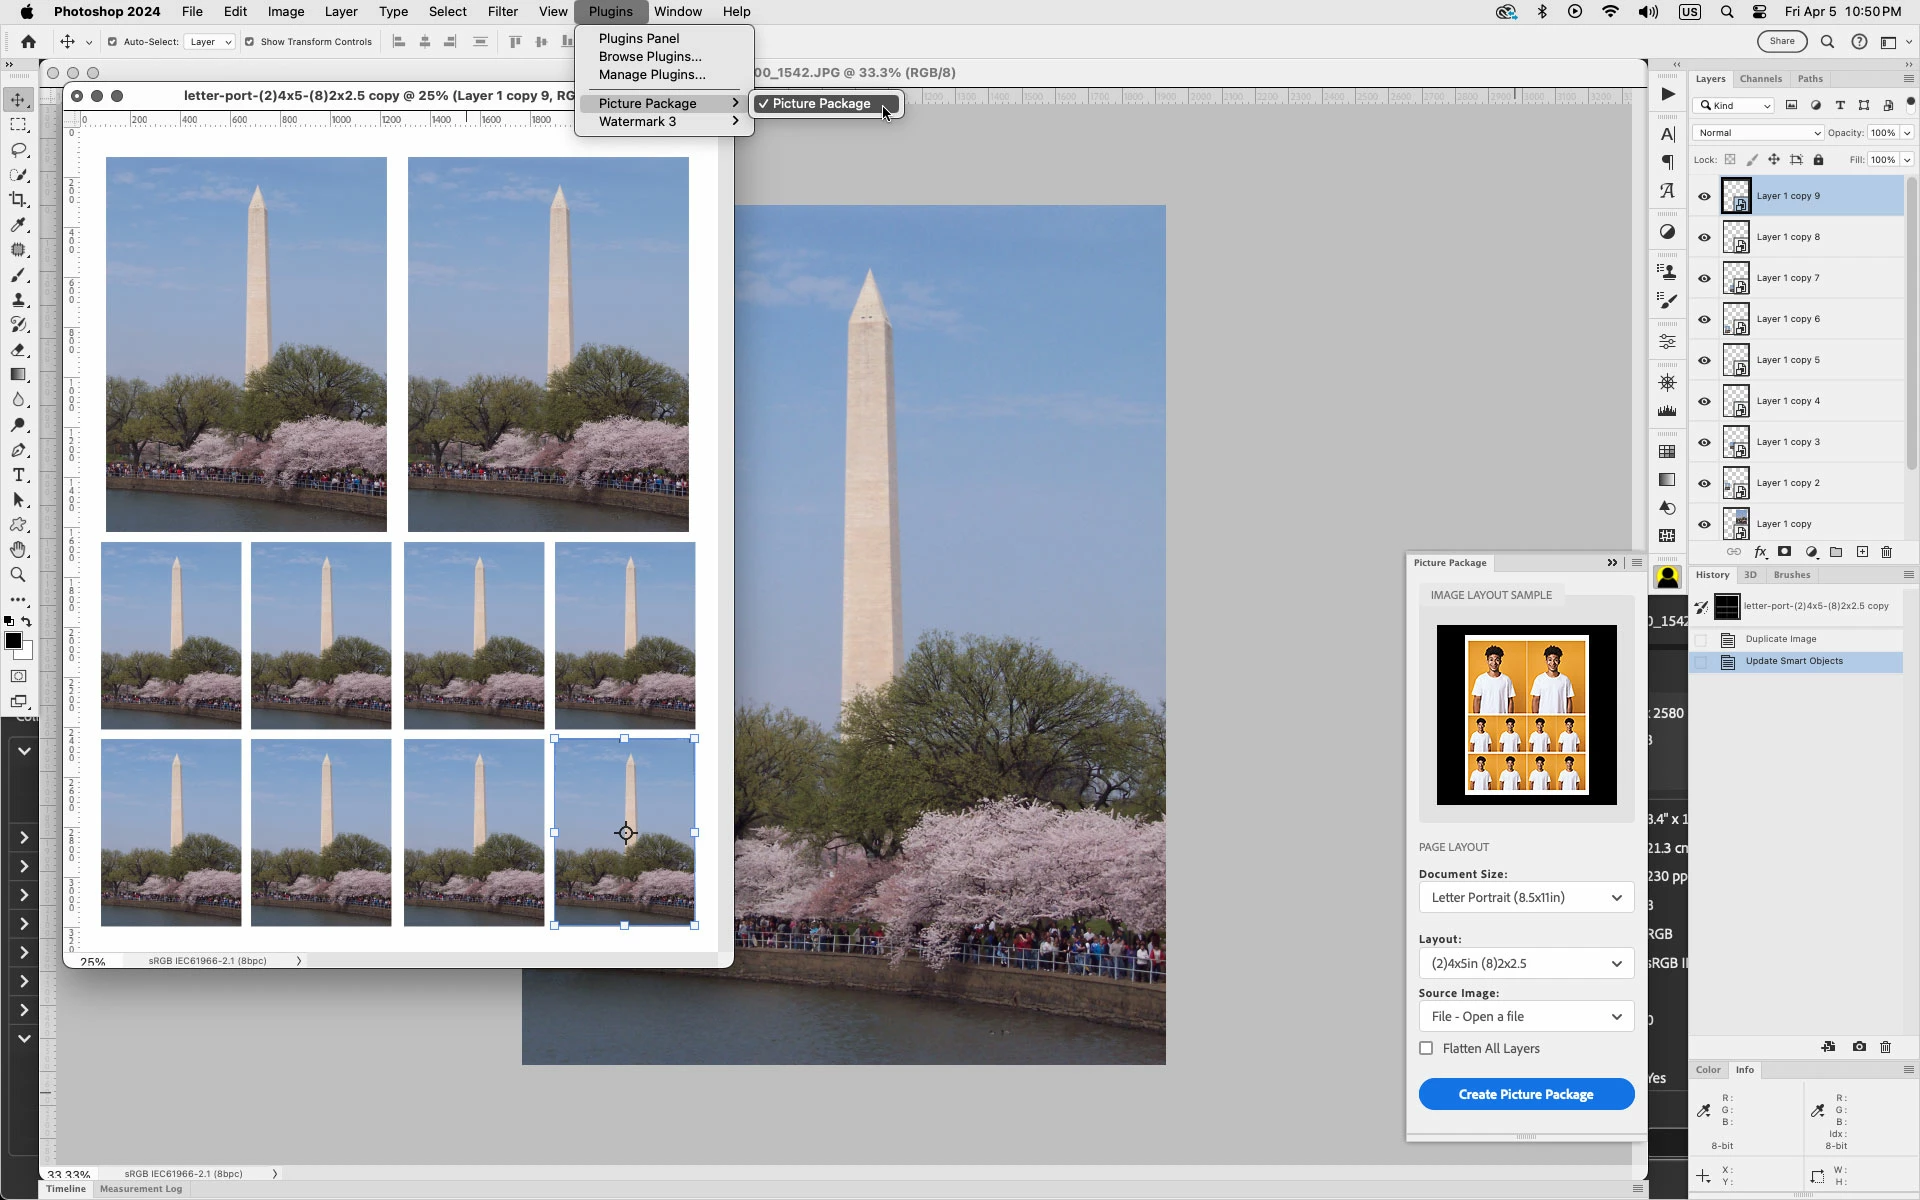Open the Layout dropdown
Screen dimensions: 1920x1200
1526,963
